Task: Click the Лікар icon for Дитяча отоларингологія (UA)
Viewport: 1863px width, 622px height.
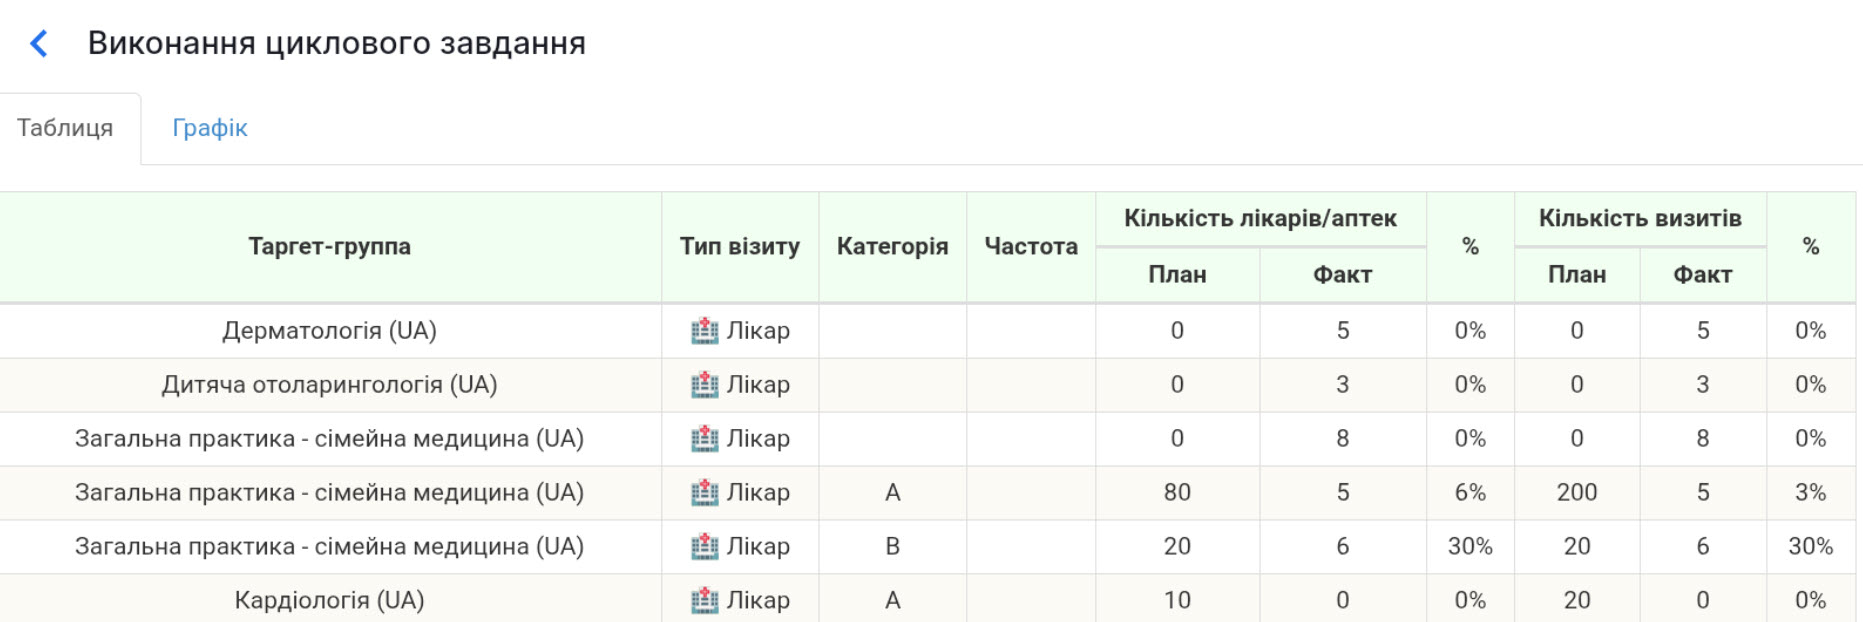Action: pos(707,384)
